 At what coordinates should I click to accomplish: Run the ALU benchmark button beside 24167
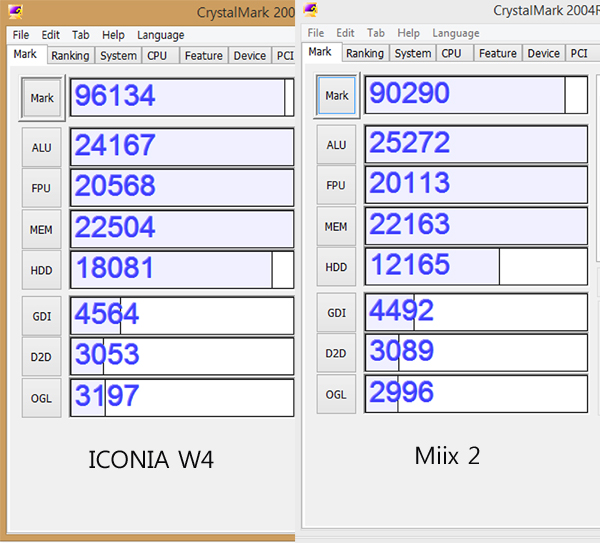[42, 148]
